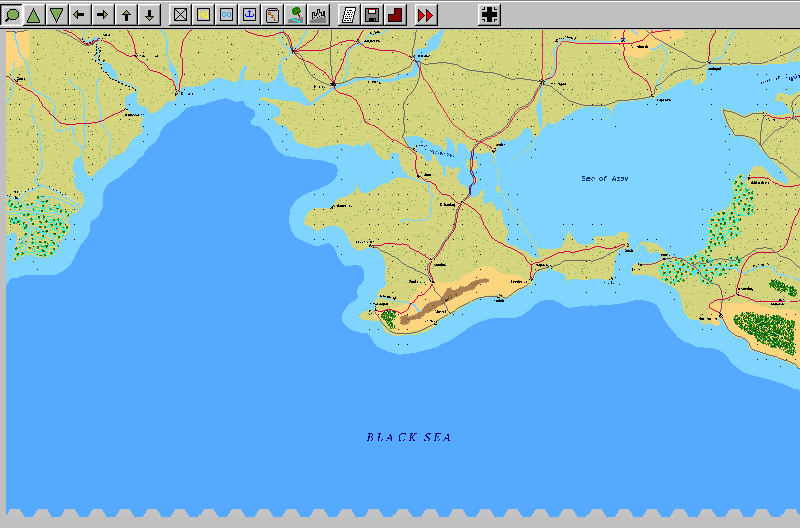The width and height of the screenshot is (800, 528).
Task: Toggle the blue infinity symbol button
Action: point(226,15)
